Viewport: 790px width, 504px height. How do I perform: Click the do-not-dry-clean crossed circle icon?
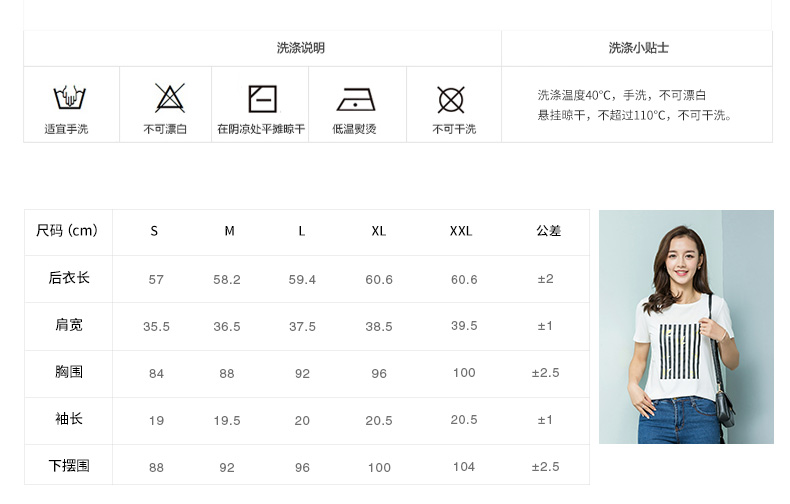[x=451, y=100]
